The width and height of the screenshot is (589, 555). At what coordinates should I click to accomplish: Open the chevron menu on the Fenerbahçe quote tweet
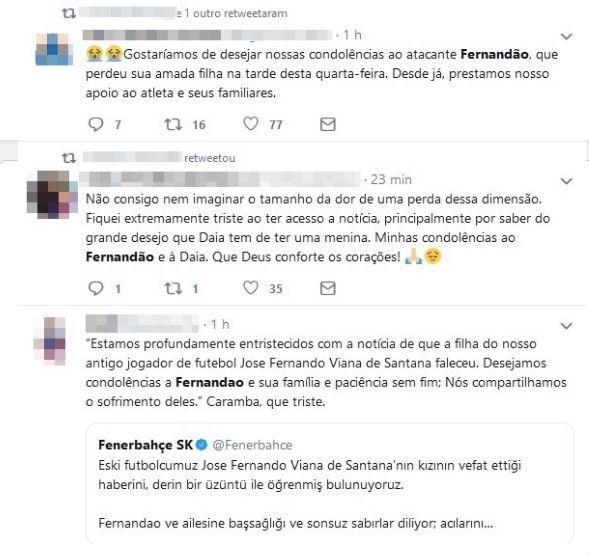pos(566,326)
